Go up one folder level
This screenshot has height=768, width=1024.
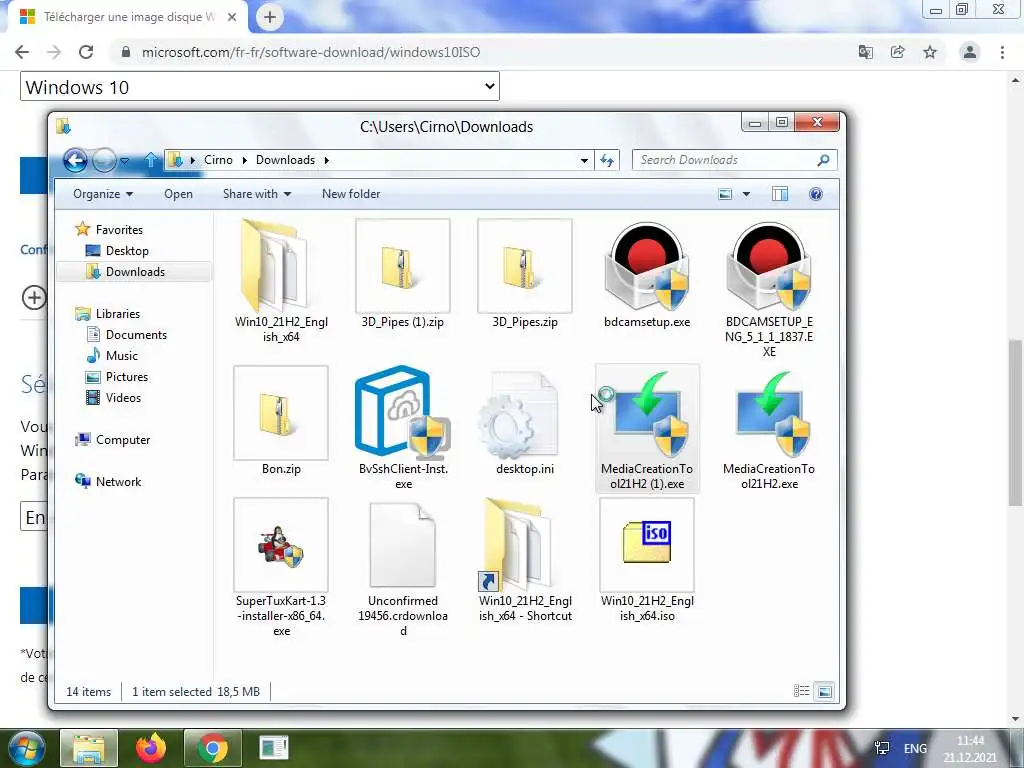pyautogui.click(x=151, y=160)
